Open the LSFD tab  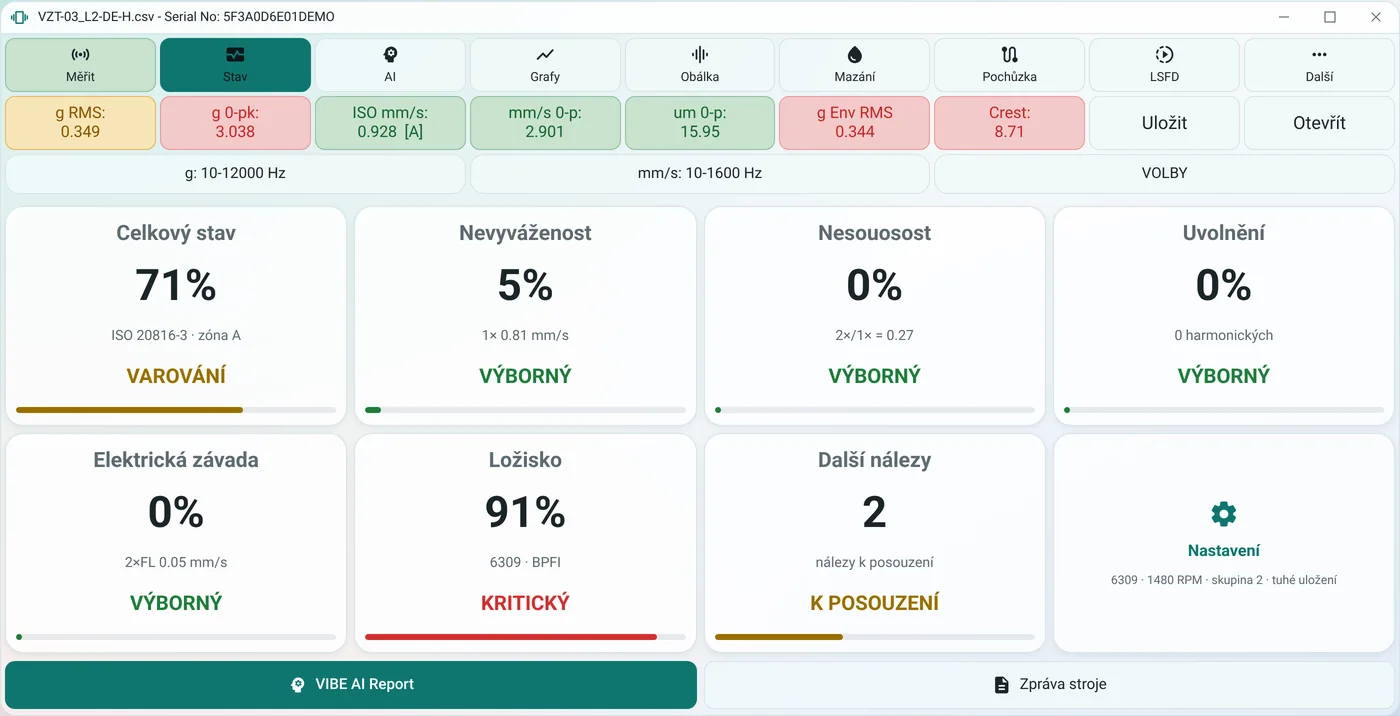[x=1164, y=65]
